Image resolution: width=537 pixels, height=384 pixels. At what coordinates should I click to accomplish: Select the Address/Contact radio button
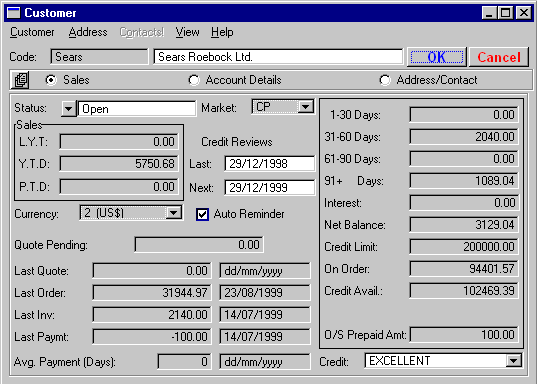(x=385, y=80)
